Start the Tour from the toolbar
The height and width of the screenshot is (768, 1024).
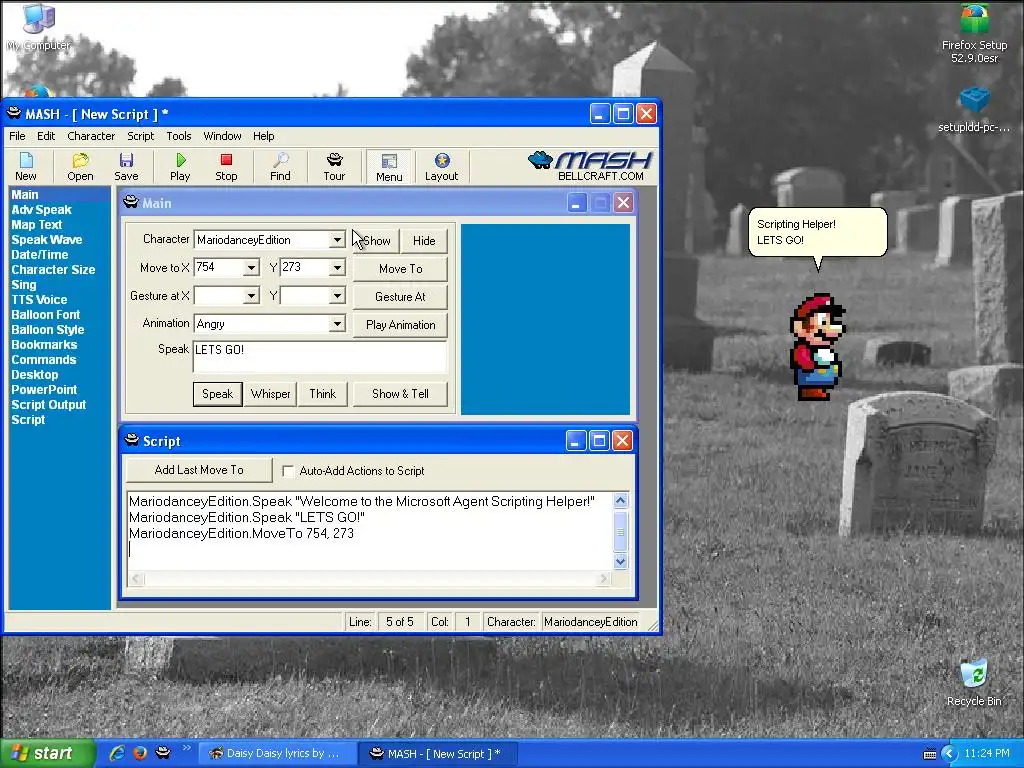(x=334, y=167)
